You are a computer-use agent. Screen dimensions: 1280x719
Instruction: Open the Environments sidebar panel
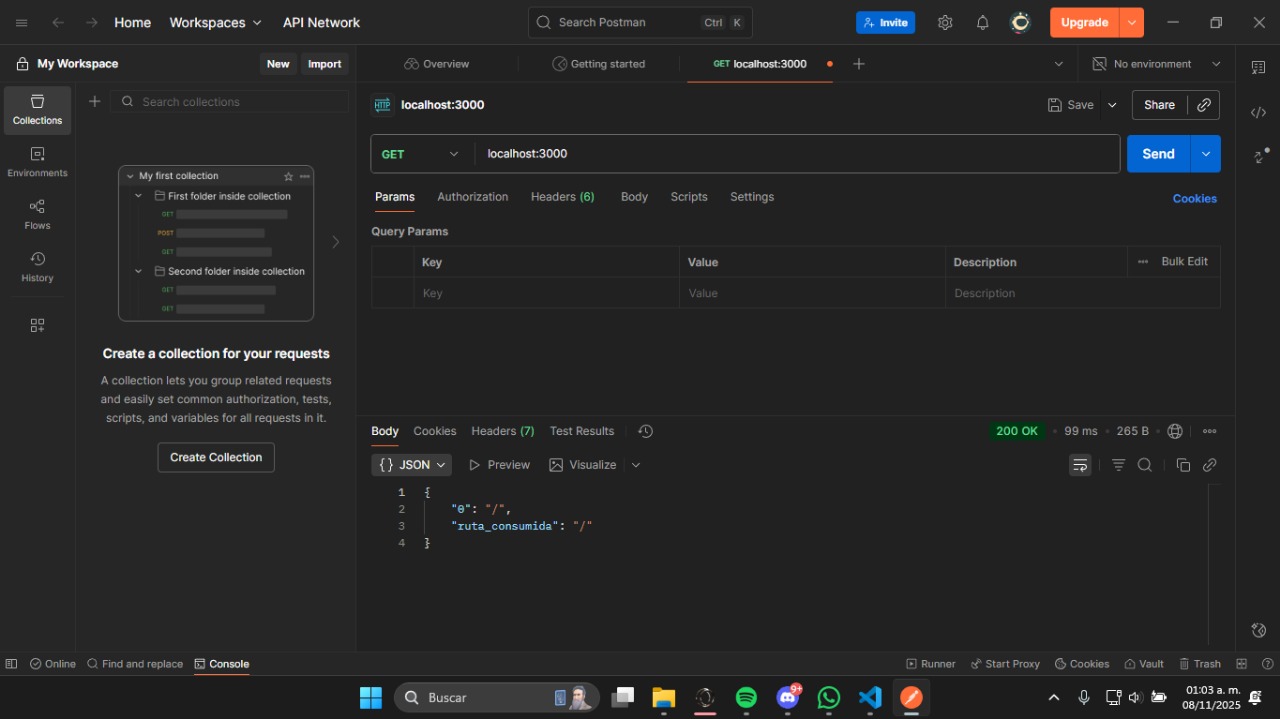point(37,162)
